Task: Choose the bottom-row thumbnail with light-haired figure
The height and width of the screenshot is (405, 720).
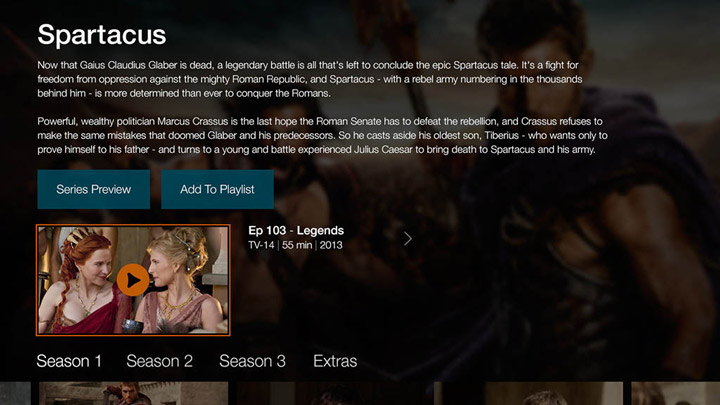Action: 531,394
